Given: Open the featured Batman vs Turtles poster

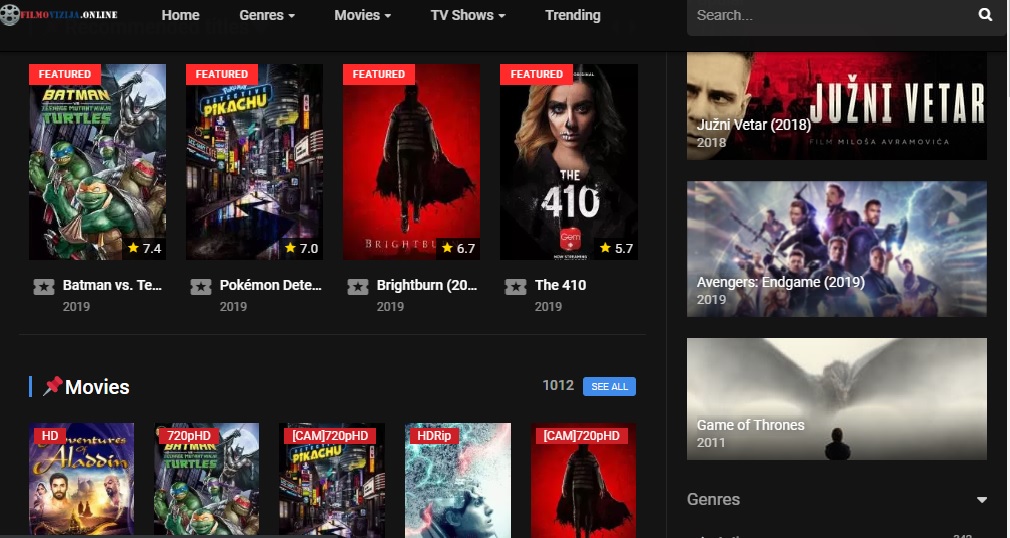Looking at the screenshot, I should click(97, 162).
